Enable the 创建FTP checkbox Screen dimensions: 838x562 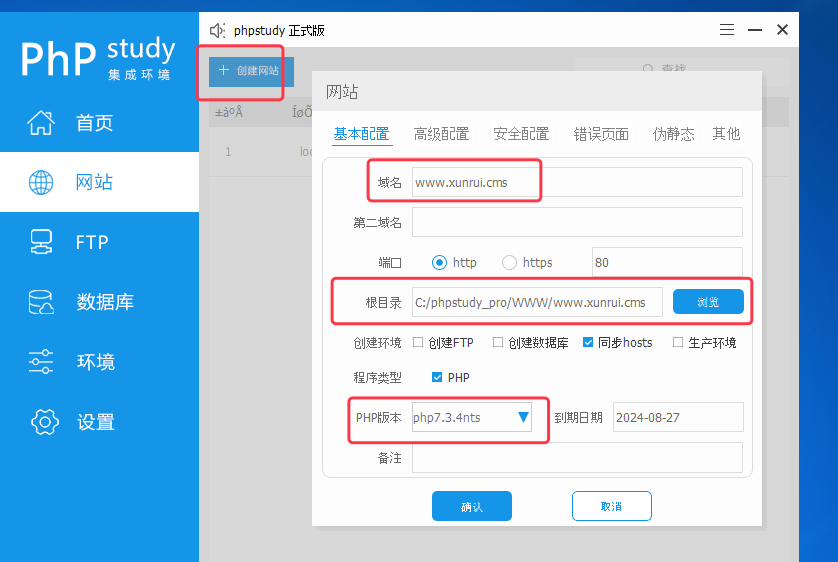[x=418, y=342]
